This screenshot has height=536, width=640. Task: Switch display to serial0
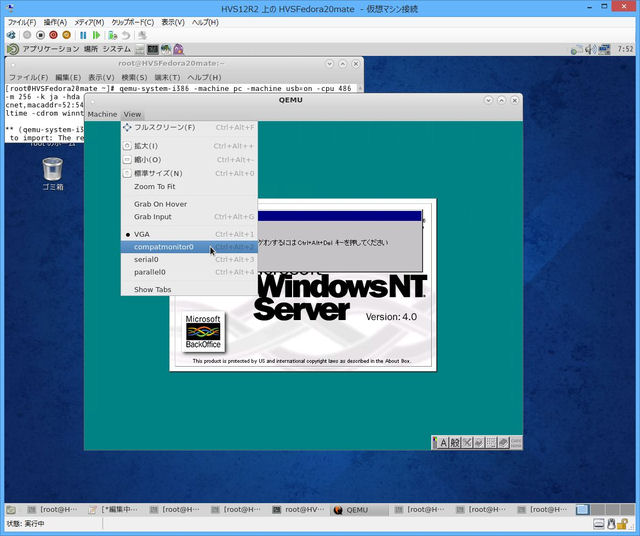(x=189, y=260)
